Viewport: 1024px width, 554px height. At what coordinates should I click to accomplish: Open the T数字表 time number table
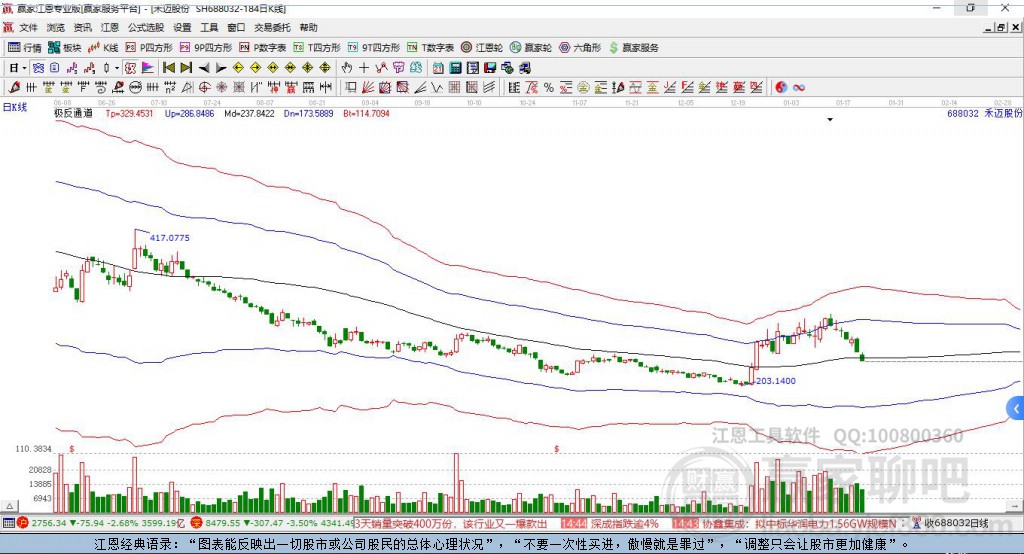click(430, 48)
